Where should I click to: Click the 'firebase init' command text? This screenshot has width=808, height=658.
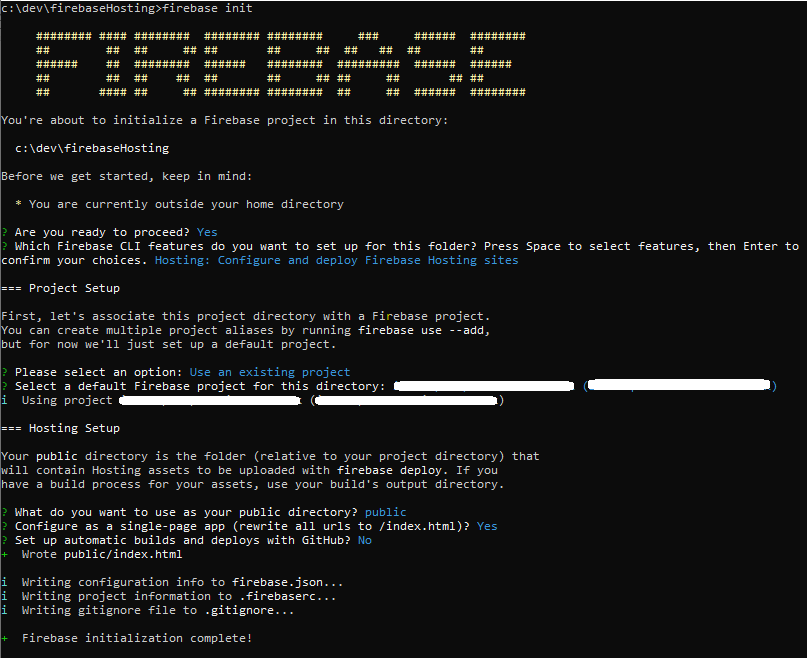click(207, 8)
